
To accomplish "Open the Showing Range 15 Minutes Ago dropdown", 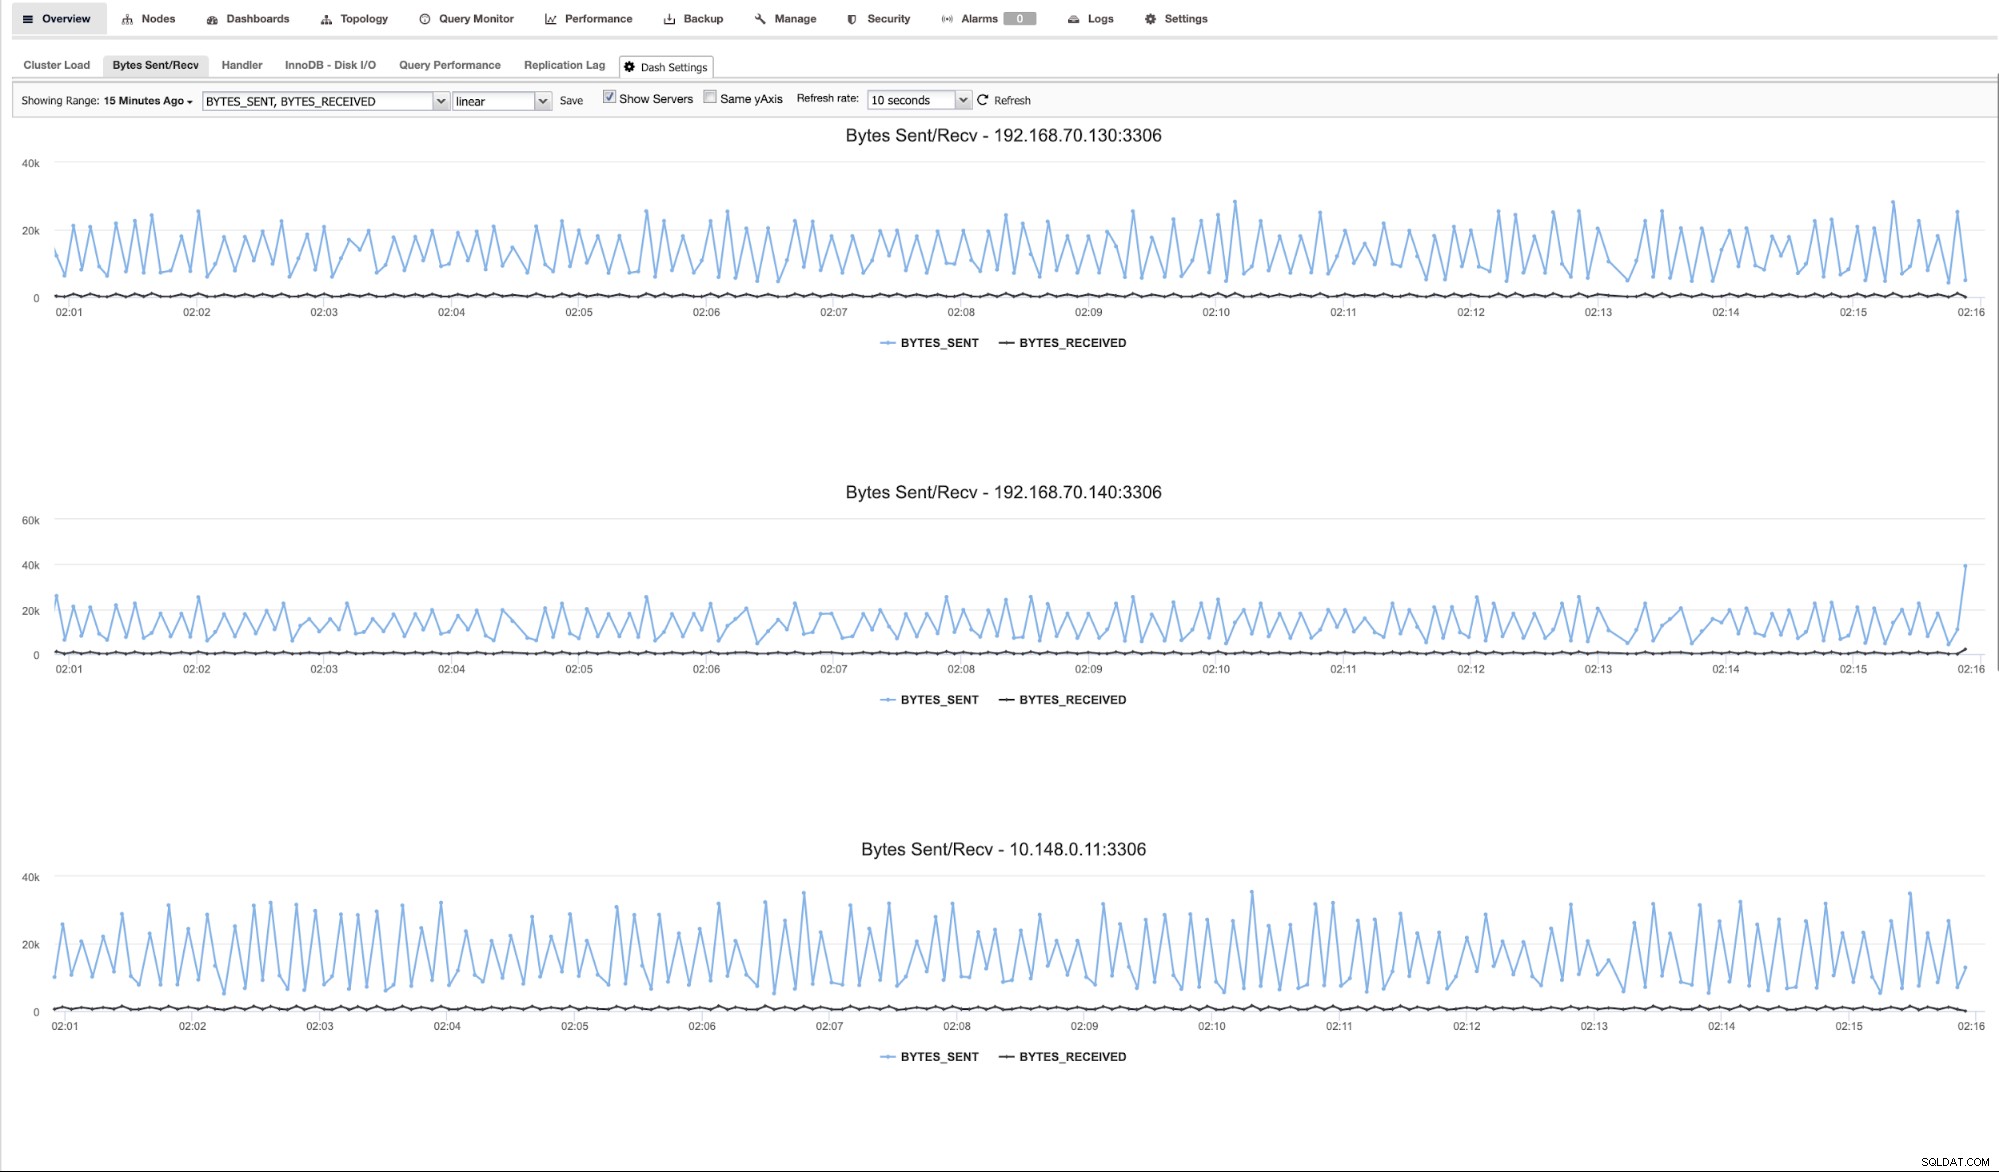I will coord(148,101).
